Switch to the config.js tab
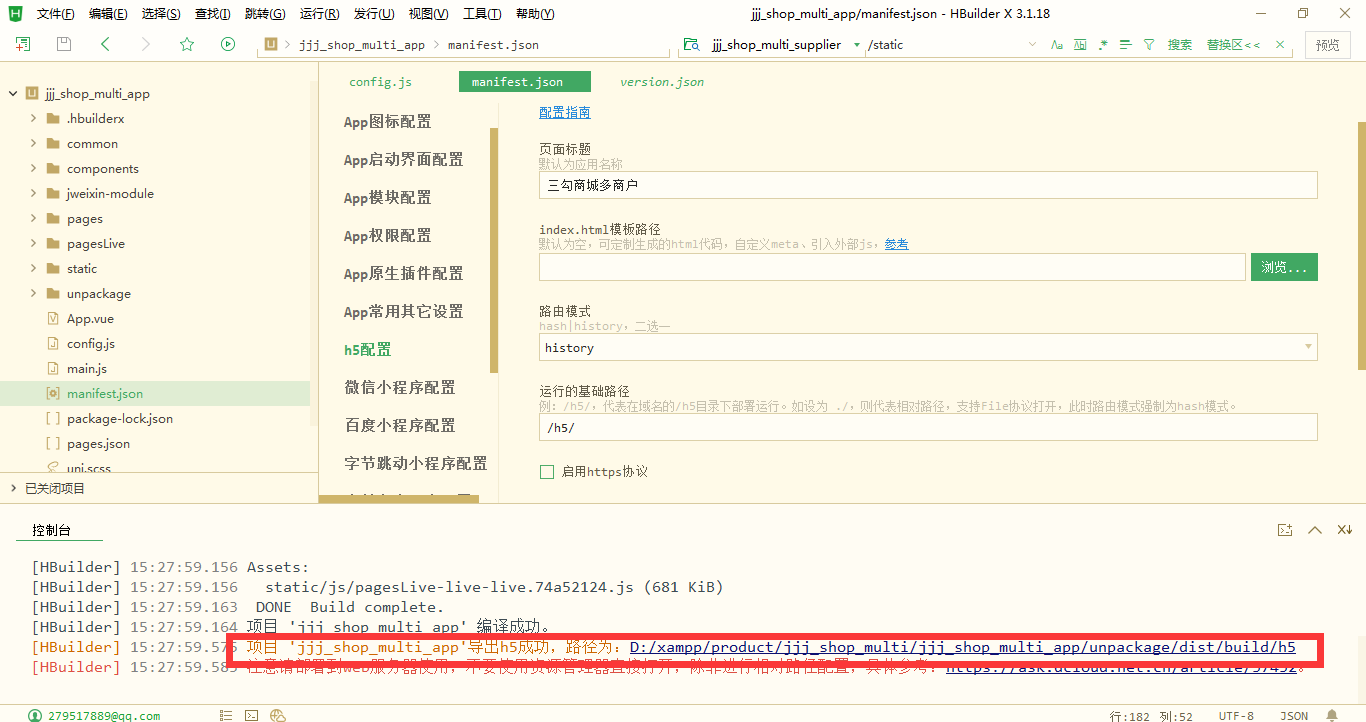1366x722 pixels. click(x=380, y=82)
